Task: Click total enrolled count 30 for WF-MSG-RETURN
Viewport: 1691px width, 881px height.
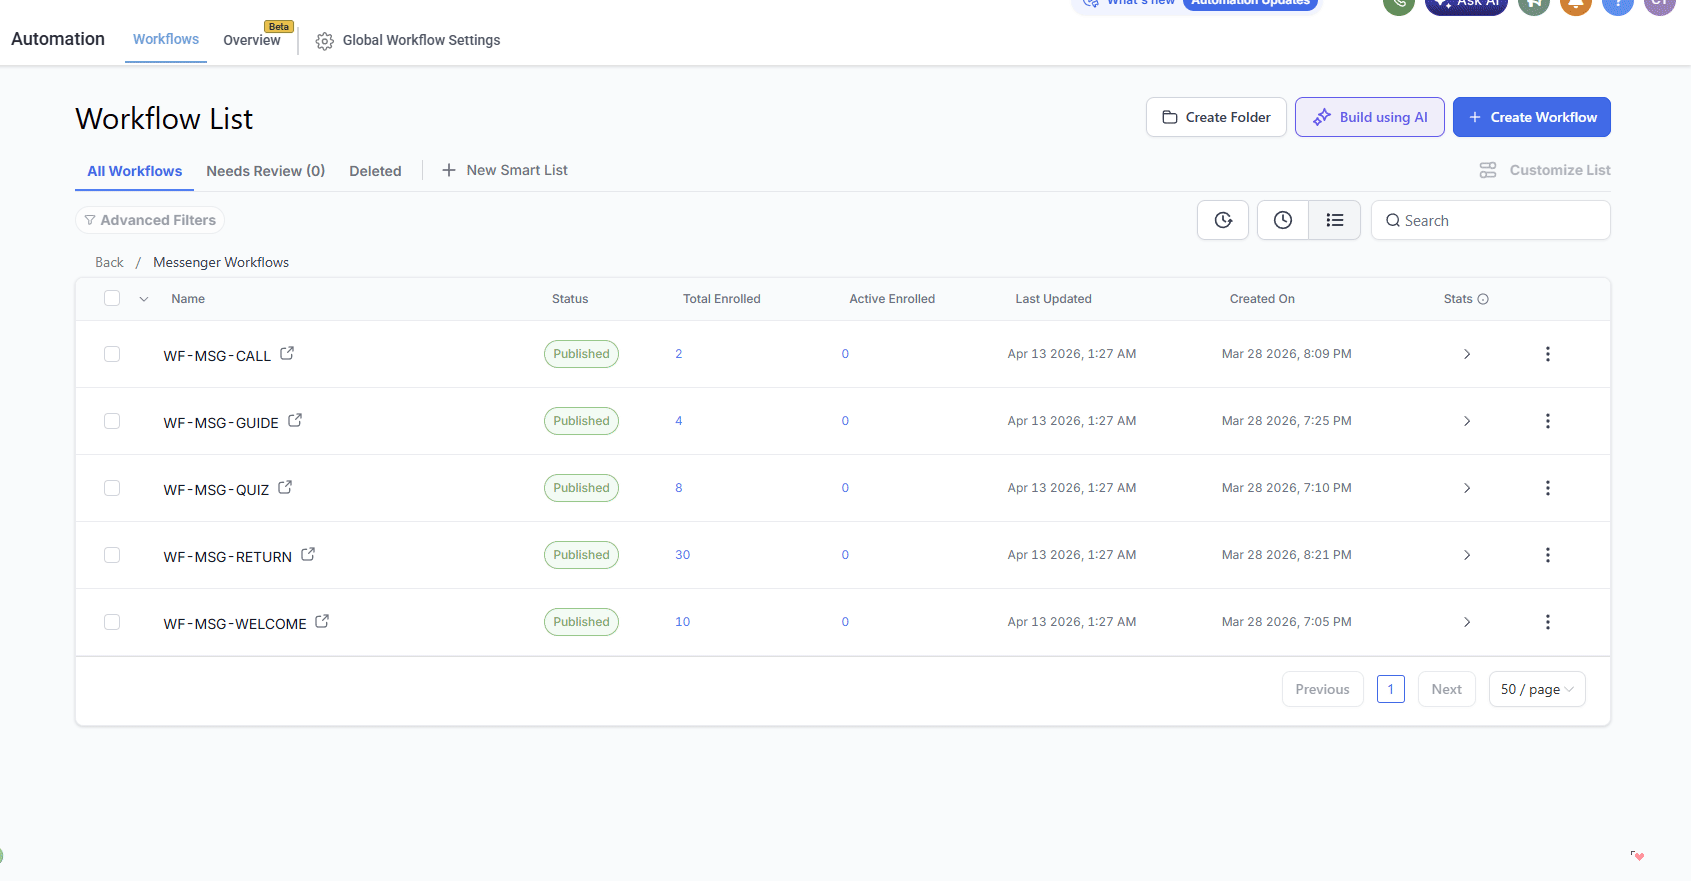Action: pos(683,555)
